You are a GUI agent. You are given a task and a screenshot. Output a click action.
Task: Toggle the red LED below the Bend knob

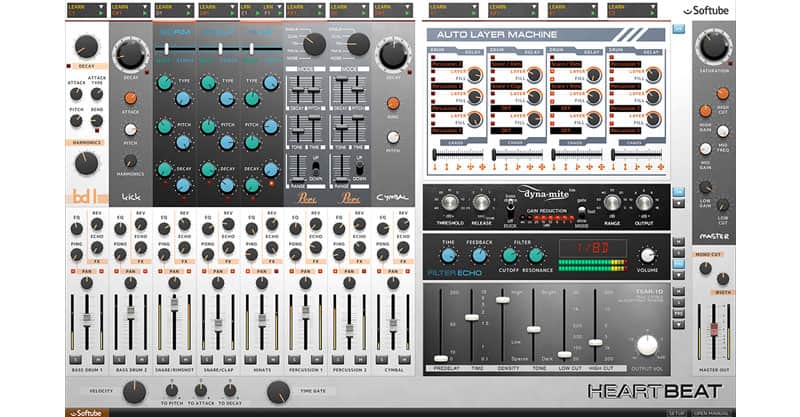tap(97, 130)
